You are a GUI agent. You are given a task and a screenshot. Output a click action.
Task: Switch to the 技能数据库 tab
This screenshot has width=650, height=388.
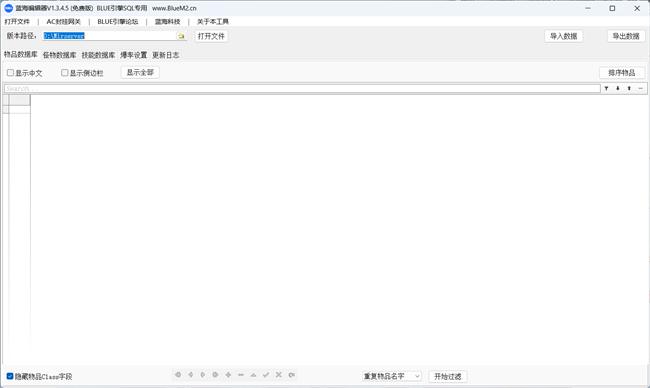pyautogui.click(x=98, y=55)
